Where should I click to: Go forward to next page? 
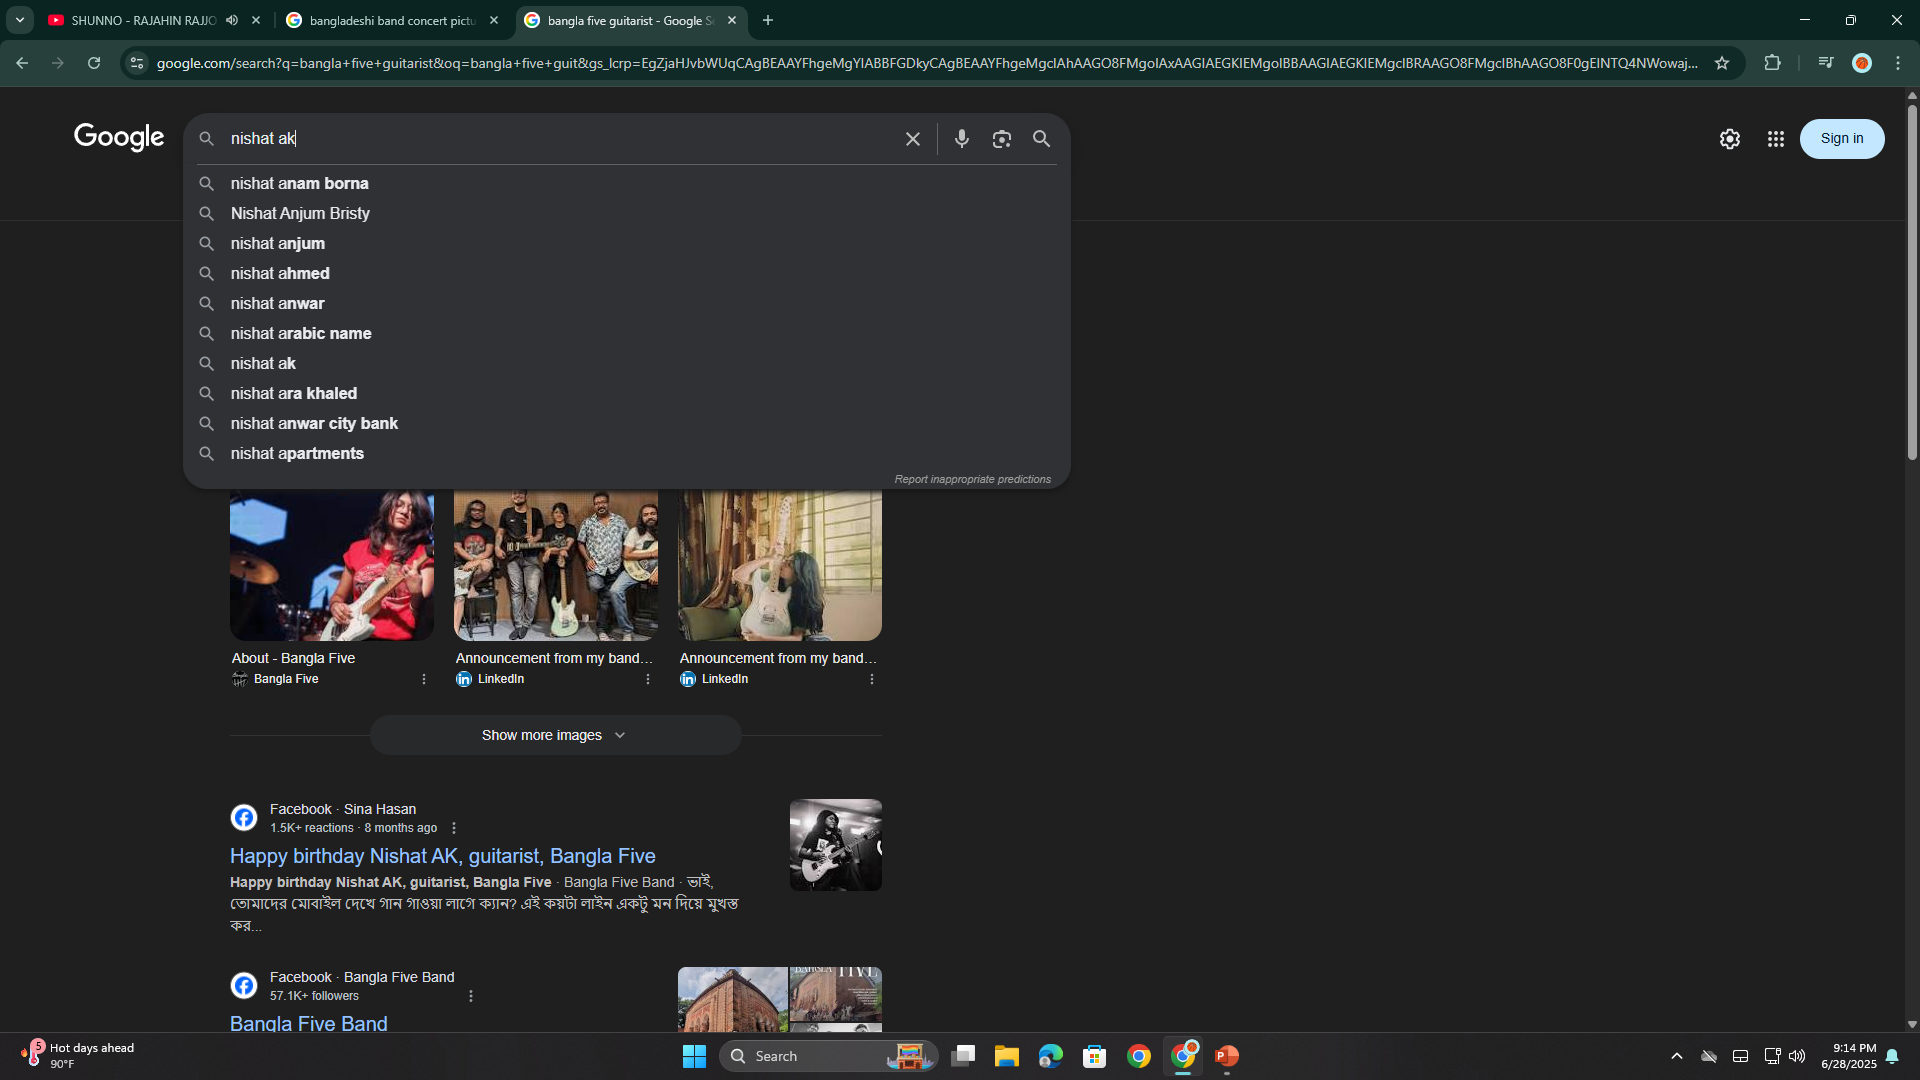[x=58, y=63]
